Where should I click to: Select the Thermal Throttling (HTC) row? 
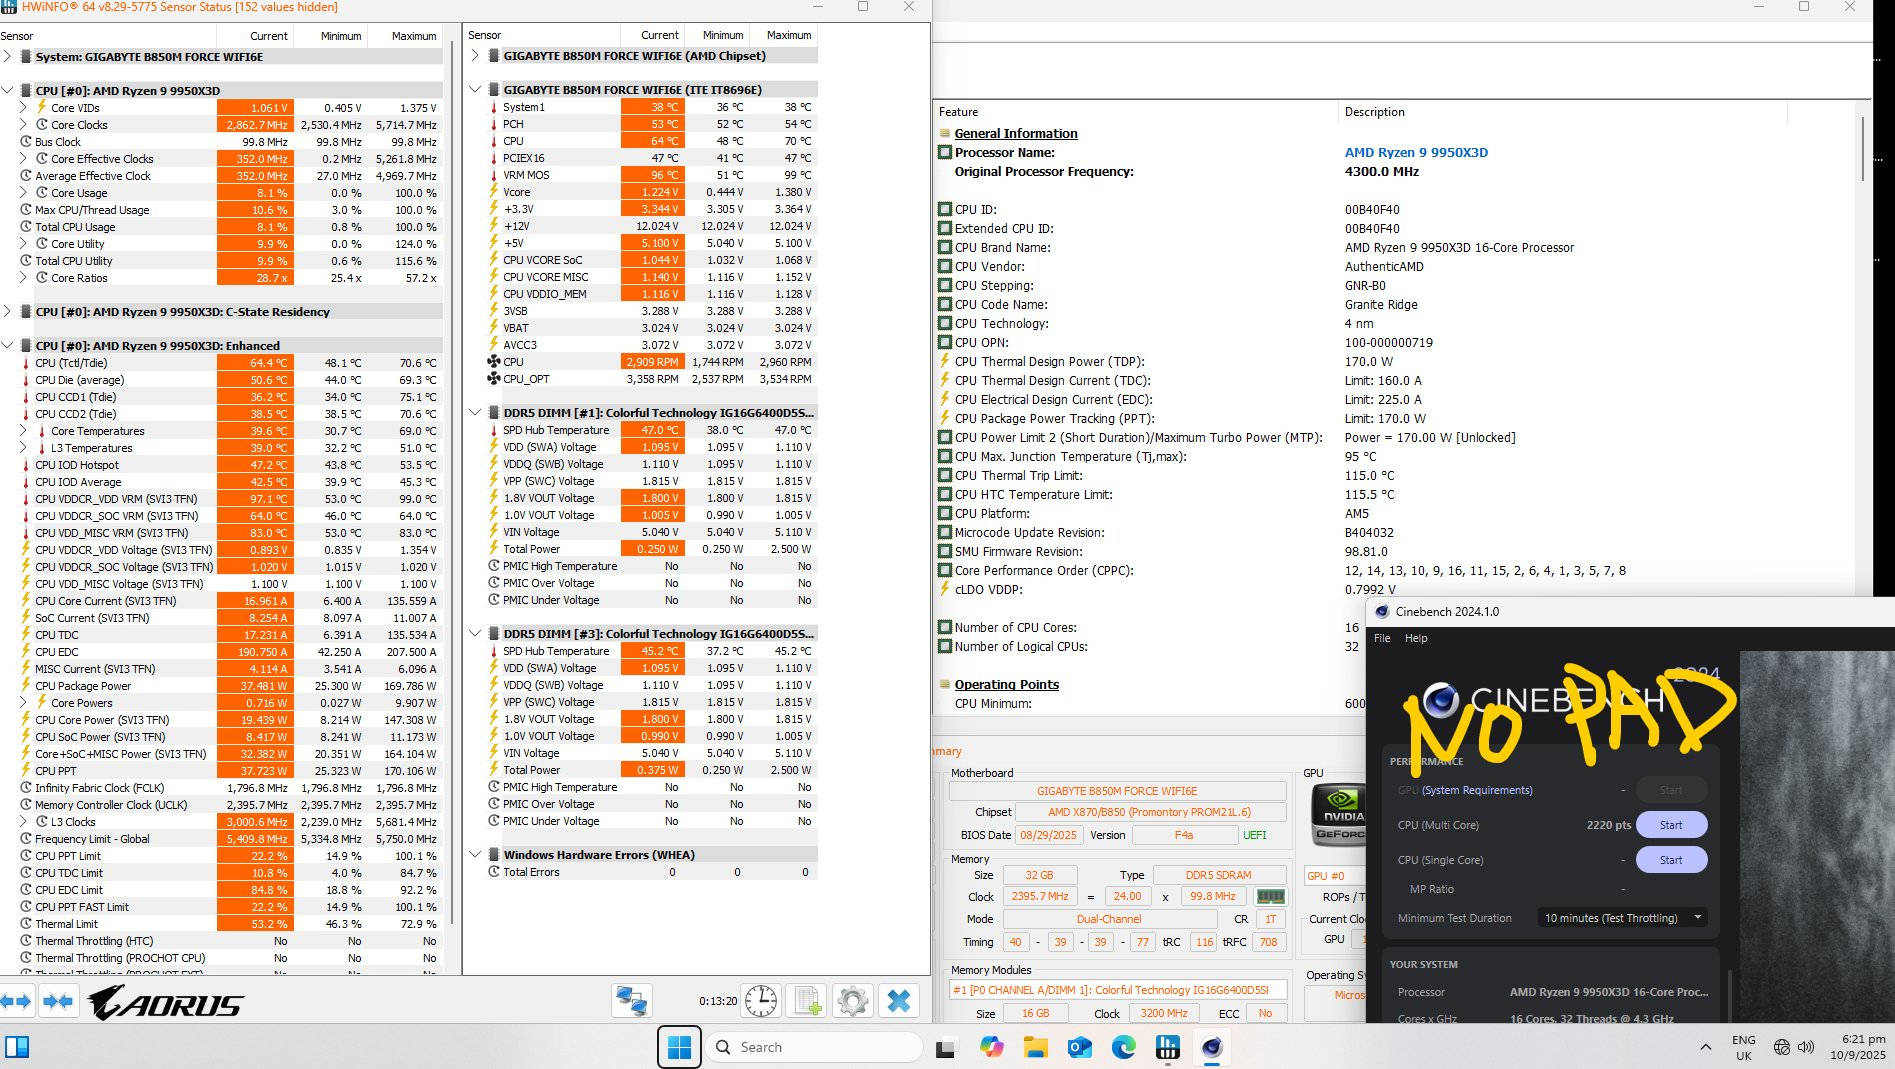click(x=220, y=941)
